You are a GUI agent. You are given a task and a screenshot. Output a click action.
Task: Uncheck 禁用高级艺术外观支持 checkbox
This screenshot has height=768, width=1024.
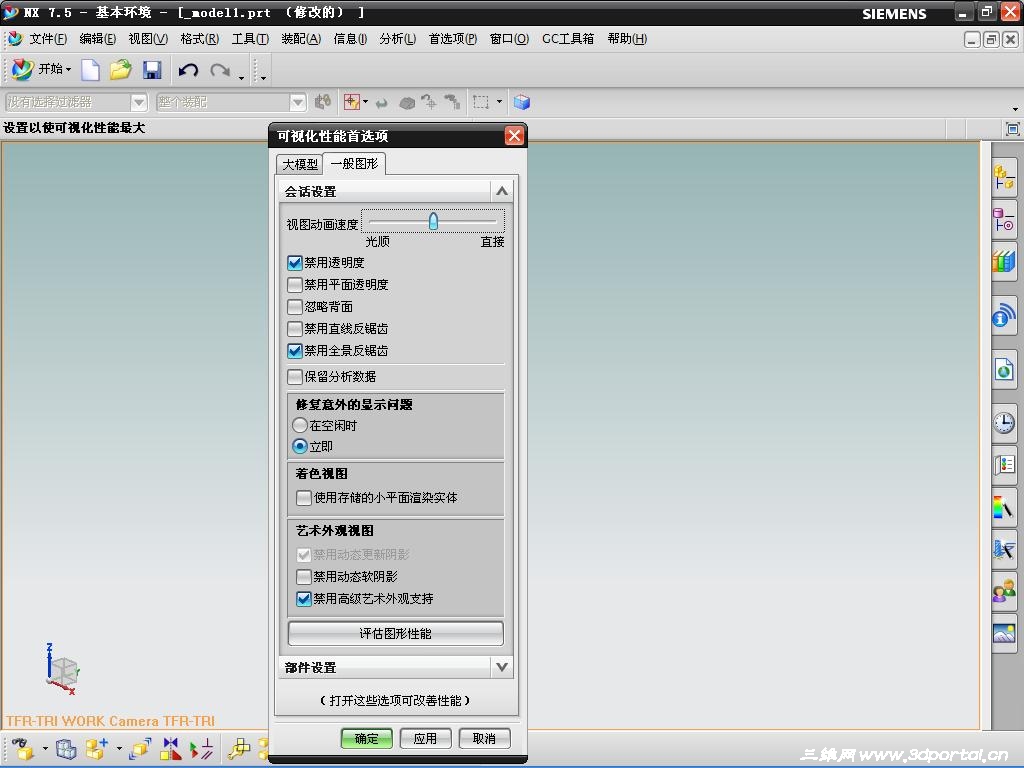pyautogui.click(x=304, y=599)
